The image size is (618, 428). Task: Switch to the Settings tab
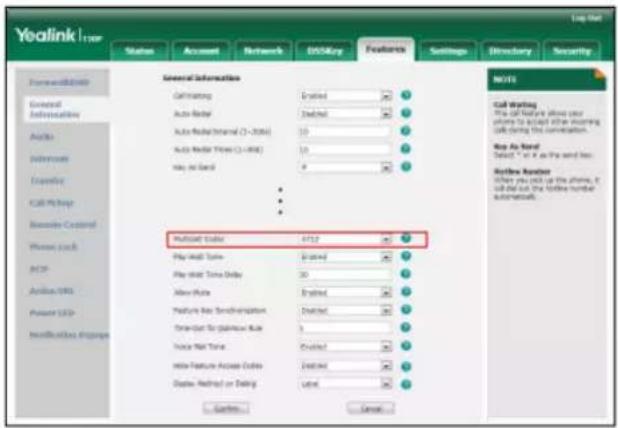coord(448,51)
